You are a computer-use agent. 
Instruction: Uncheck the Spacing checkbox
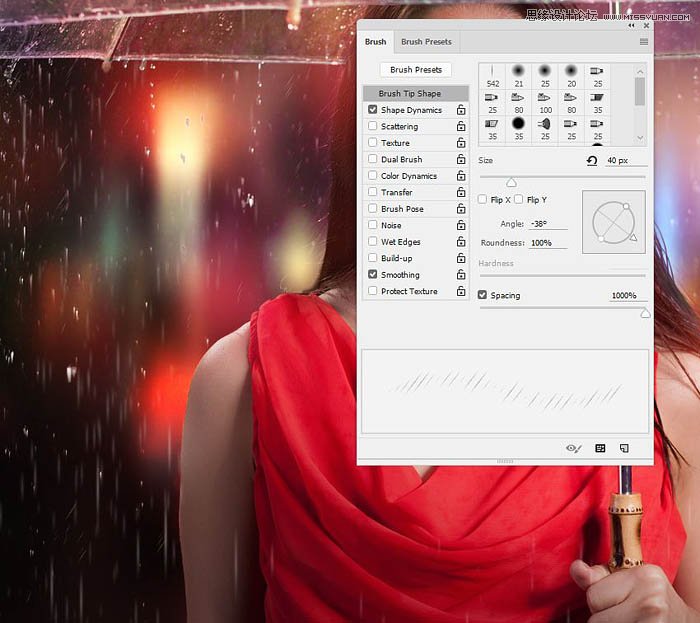click(x=483, y=296)
